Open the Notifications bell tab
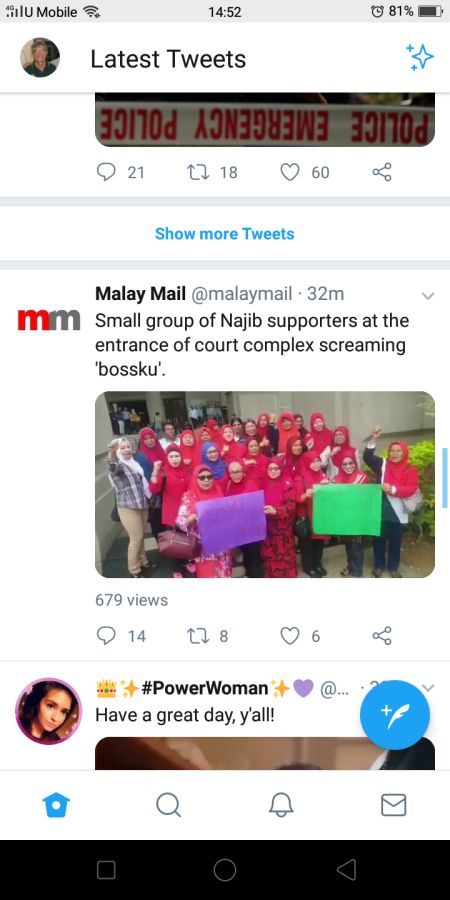Viewport: 450px width, 900px height. (281, 805)
